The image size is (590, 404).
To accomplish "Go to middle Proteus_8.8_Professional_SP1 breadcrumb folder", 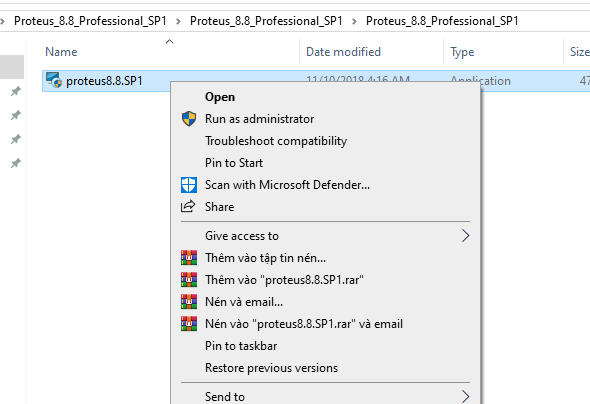I will point(266,21).
